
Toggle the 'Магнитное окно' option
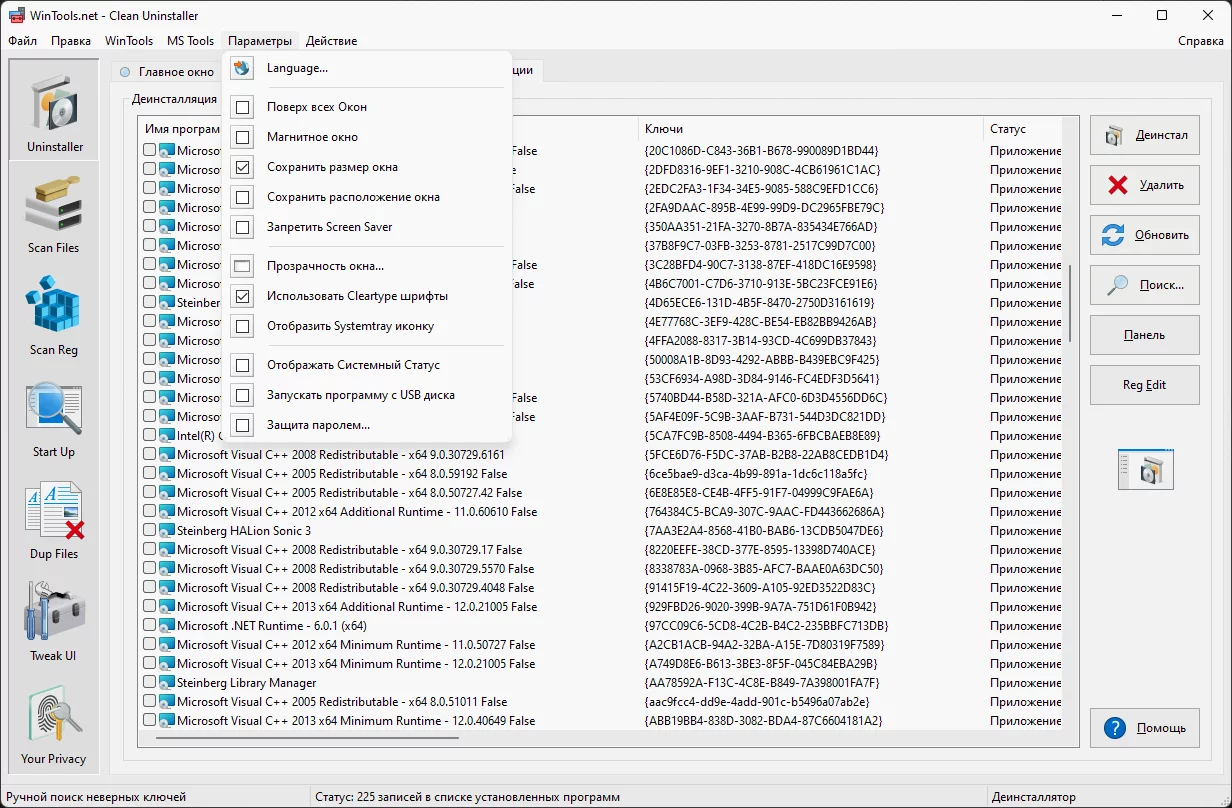[x=242, y=137]
